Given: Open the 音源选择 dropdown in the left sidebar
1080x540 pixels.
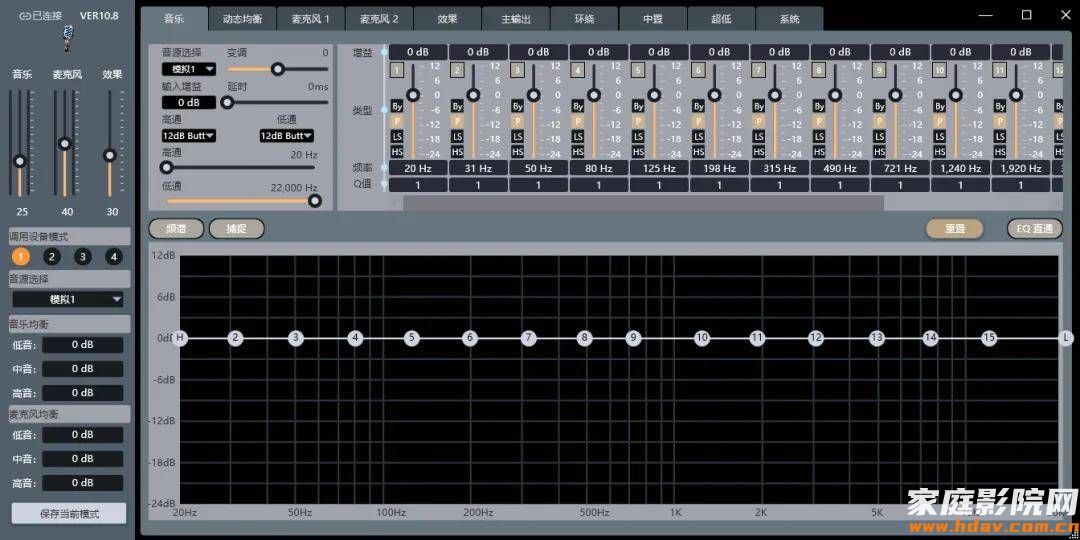Looking at the screenshot, I should coord(68,299).
